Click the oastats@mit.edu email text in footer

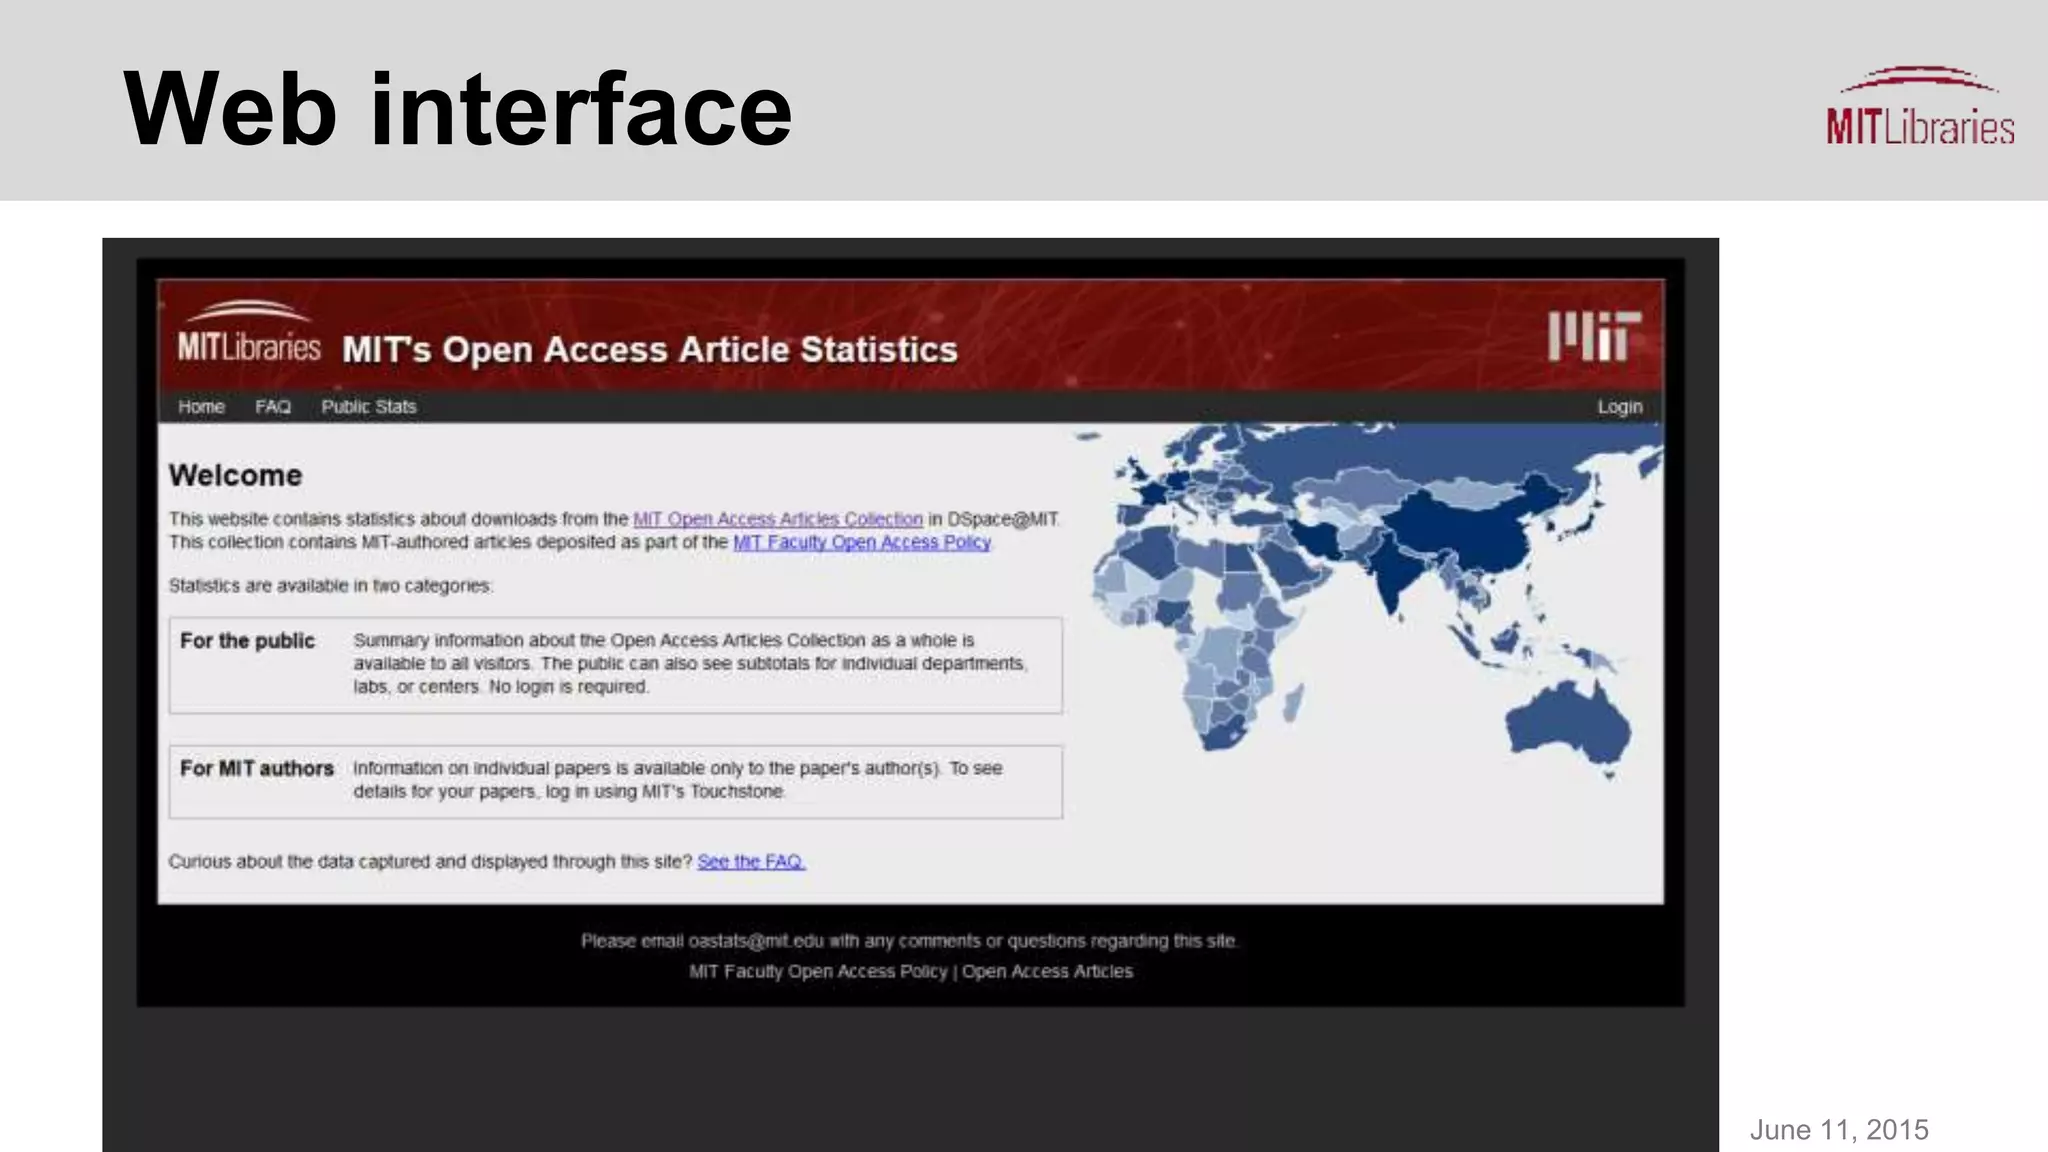(756, 941)
